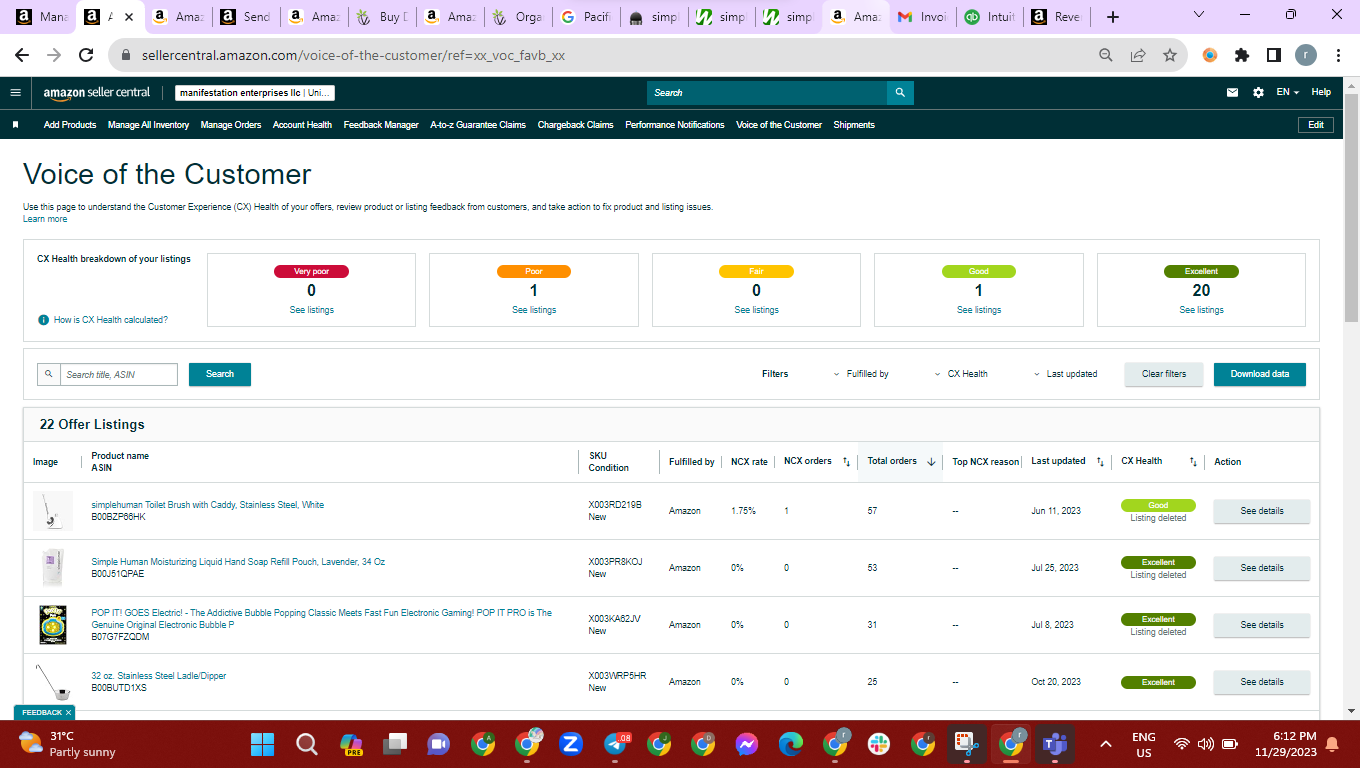Click the info icon beside CX Health calculated

pos(43,320)
